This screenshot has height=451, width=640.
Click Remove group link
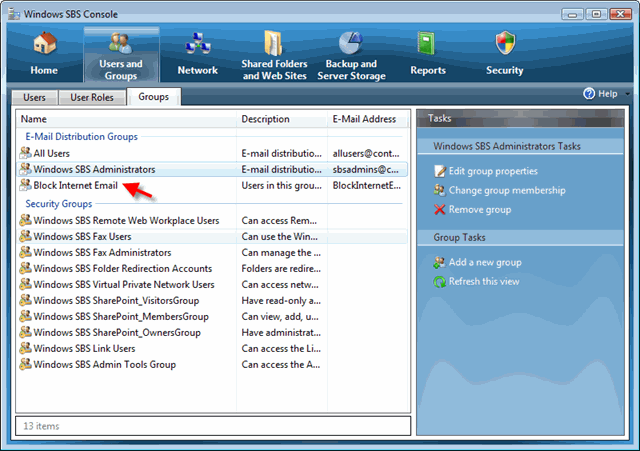480,209
